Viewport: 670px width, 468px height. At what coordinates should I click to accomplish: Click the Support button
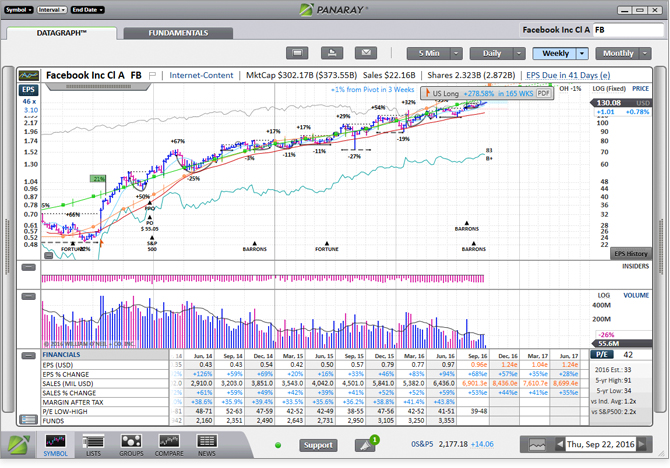[x=319, y=445]
